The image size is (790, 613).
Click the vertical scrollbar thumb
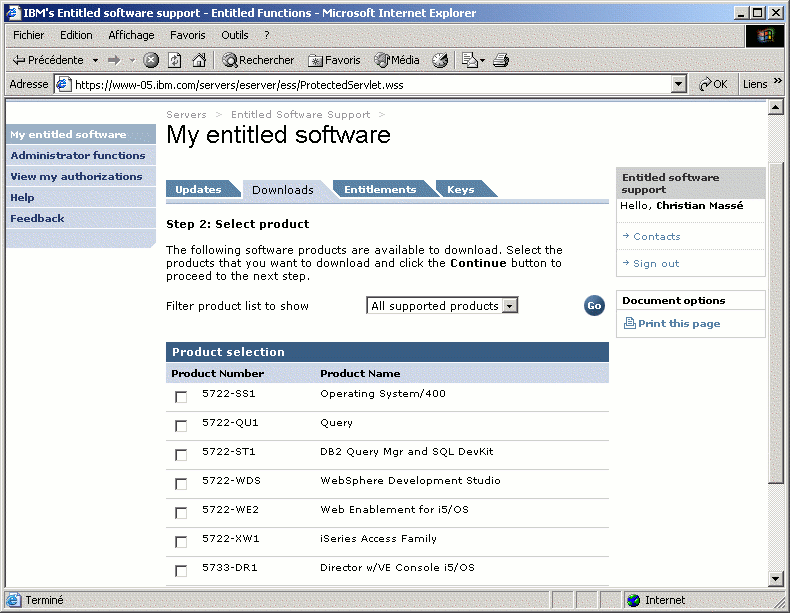775,322
